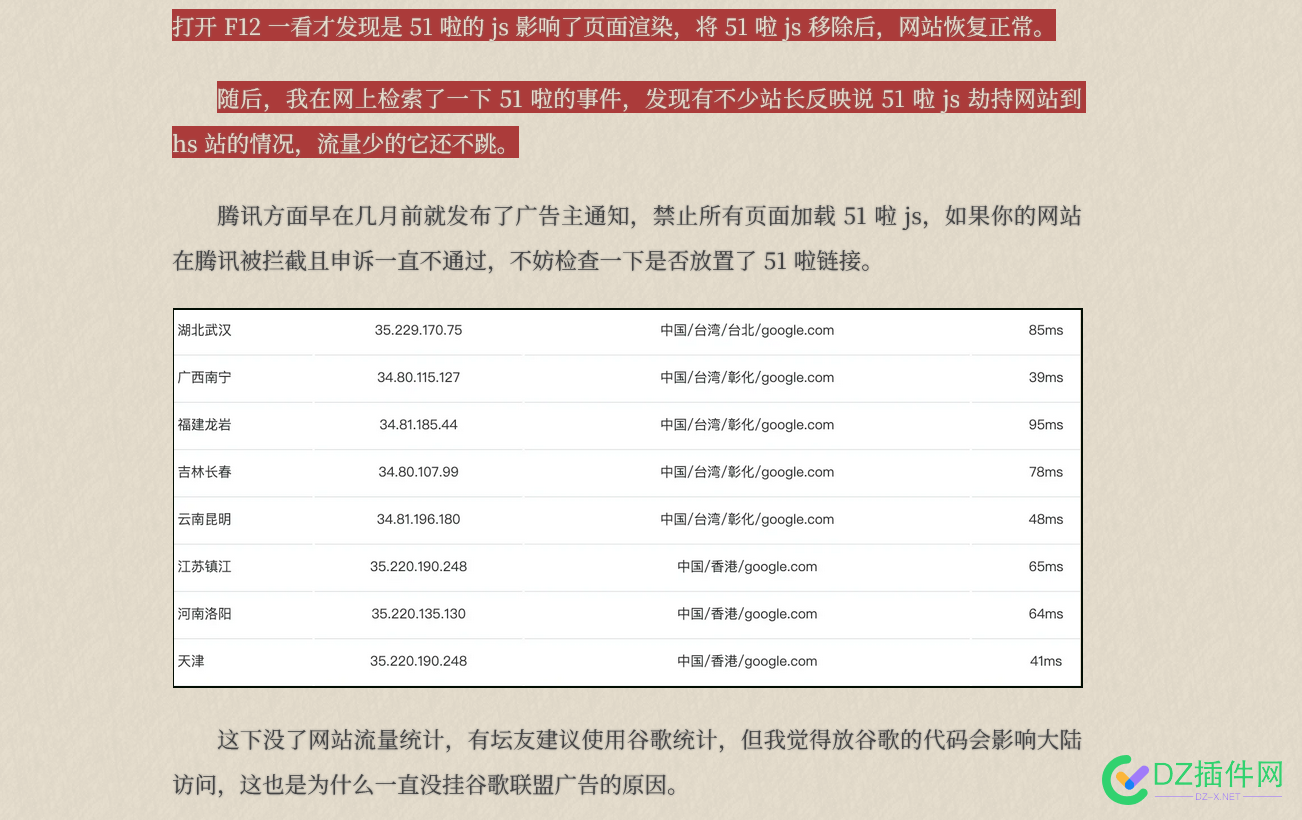Click the 江苏镇江 table cell
This screenshot has height=820, width=1302.
pos(205,566)
